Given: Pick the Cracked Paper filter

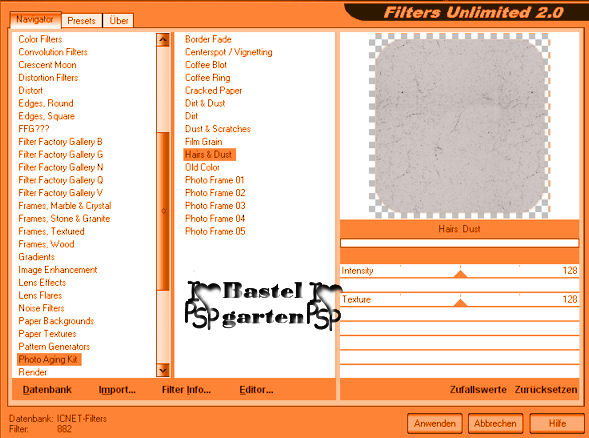Looking at the screenshot, I should pyautogui.click(x=213, y=91).
